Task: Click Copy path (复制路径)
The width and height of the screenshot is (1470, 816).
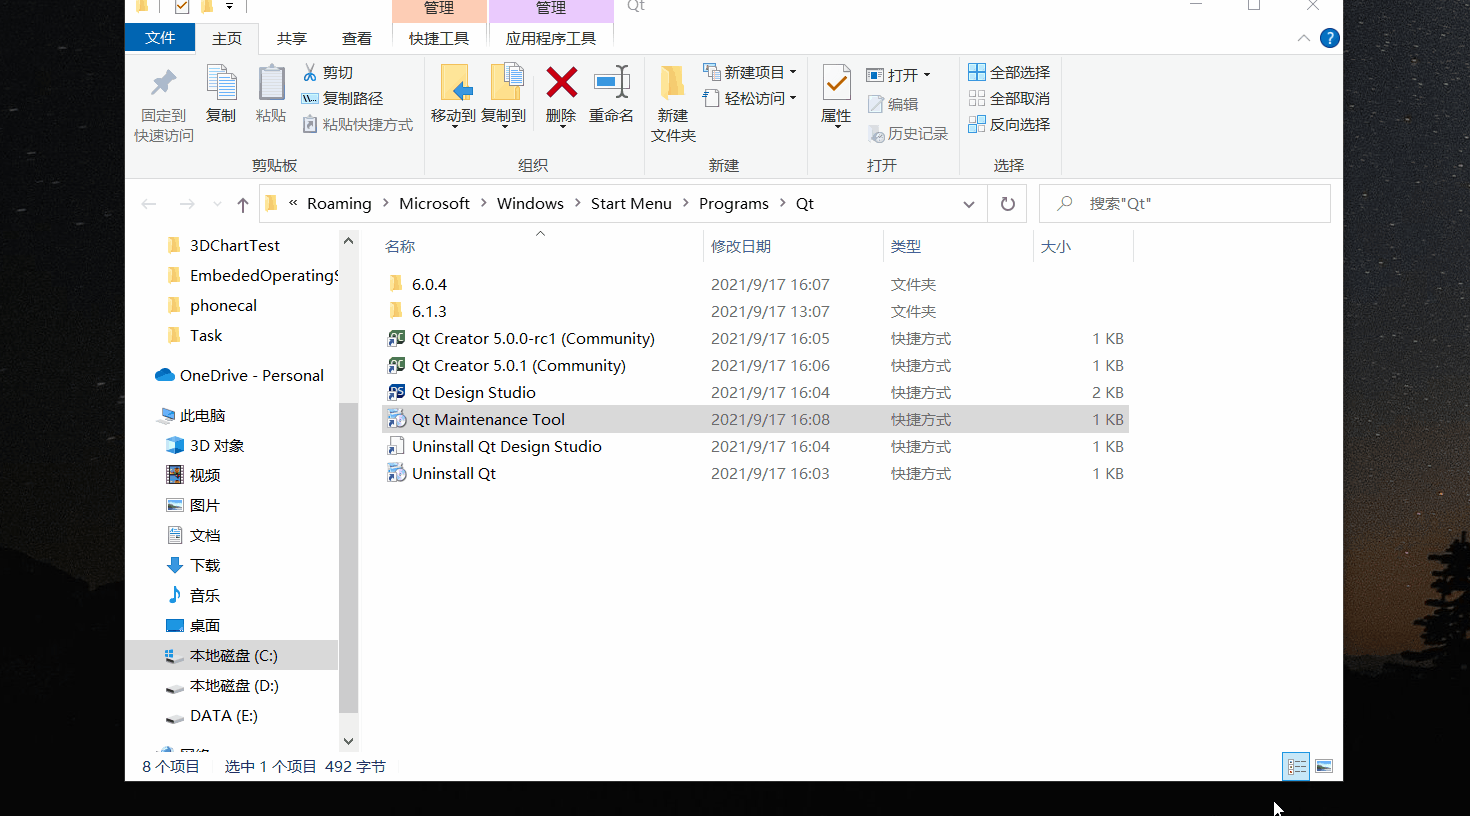Action: (x=343, y=98)
